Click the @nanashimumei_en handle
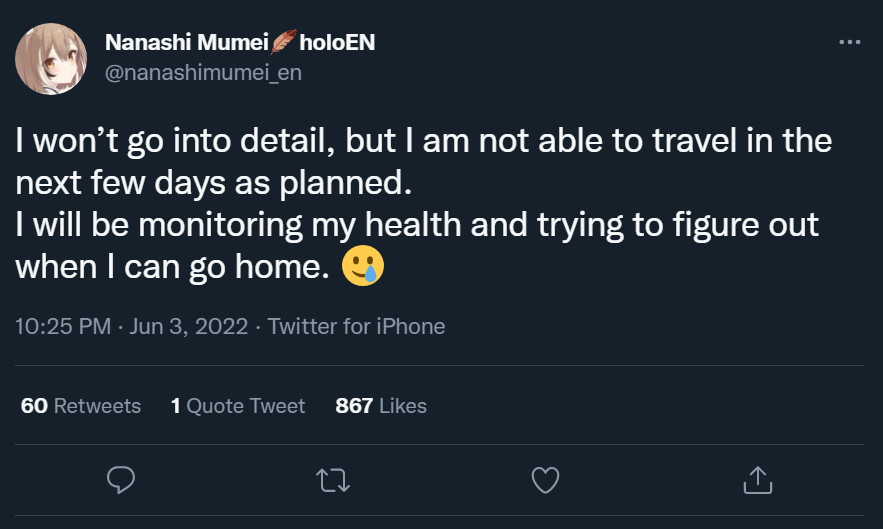 click(203, 73)
